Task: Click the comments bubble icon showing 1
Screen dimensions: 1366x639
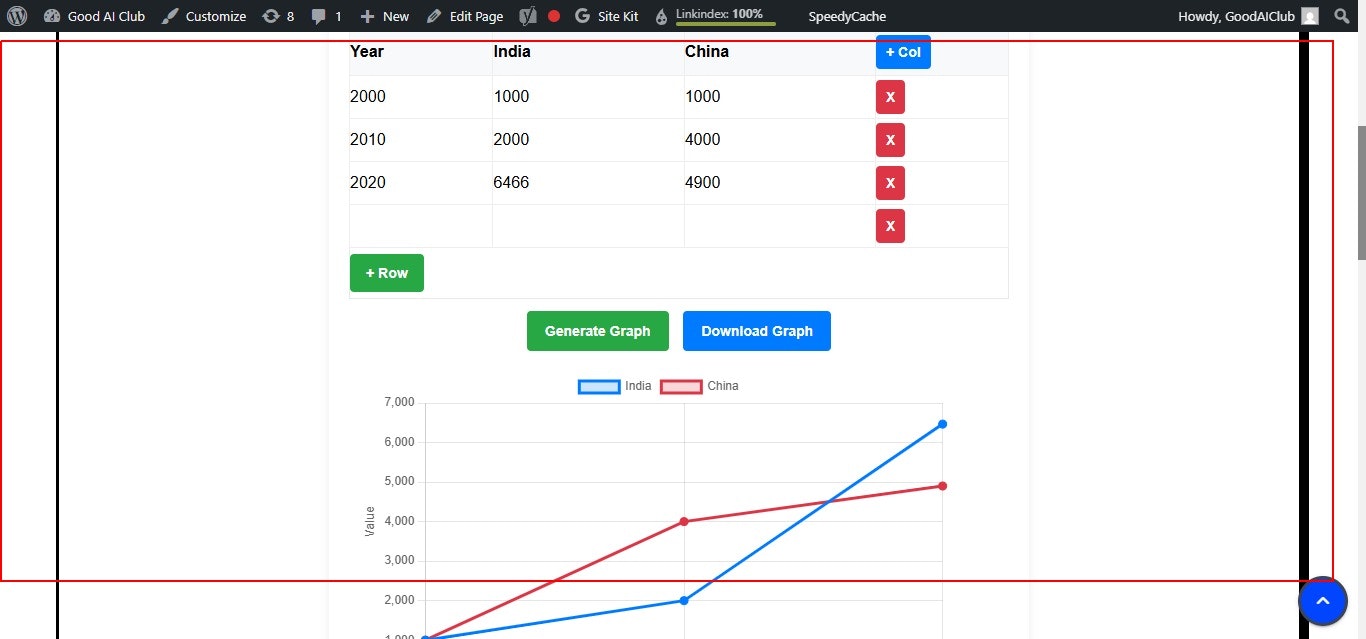Action: coord(318,16)
